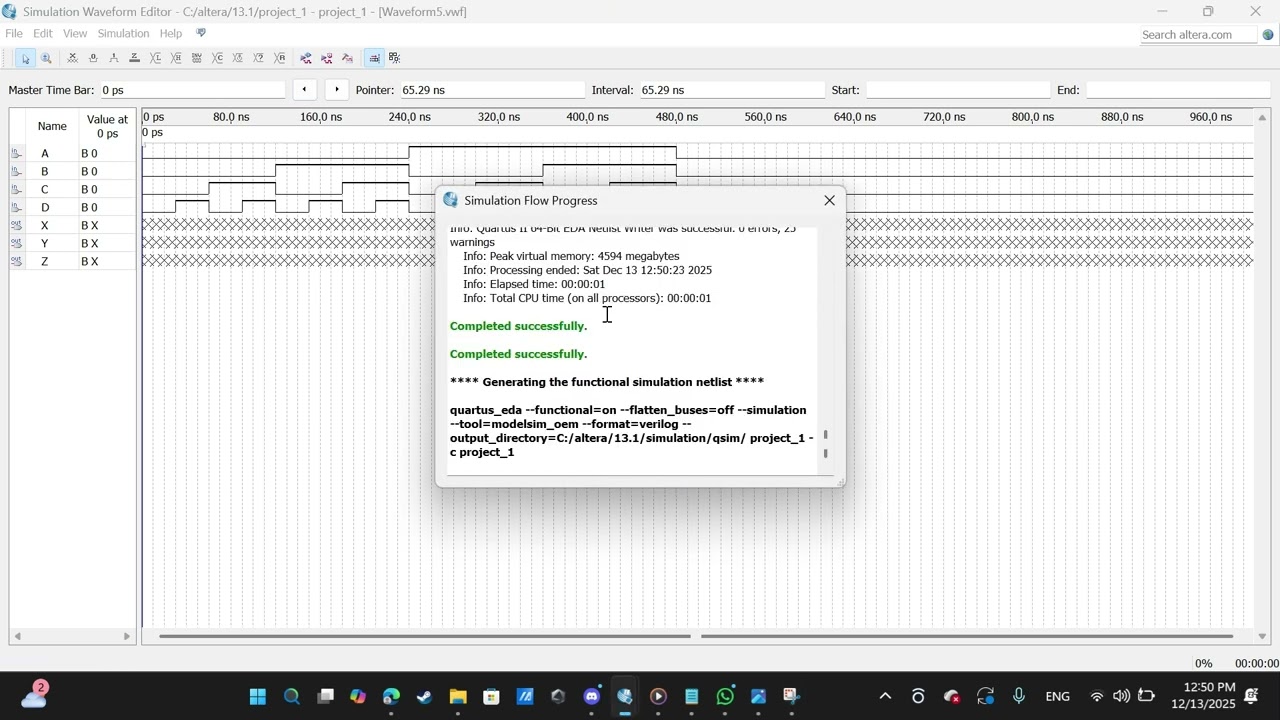1280x720 pixels.
Task: Click the signal name pane right scroll arrow
Action: point(127,636)
